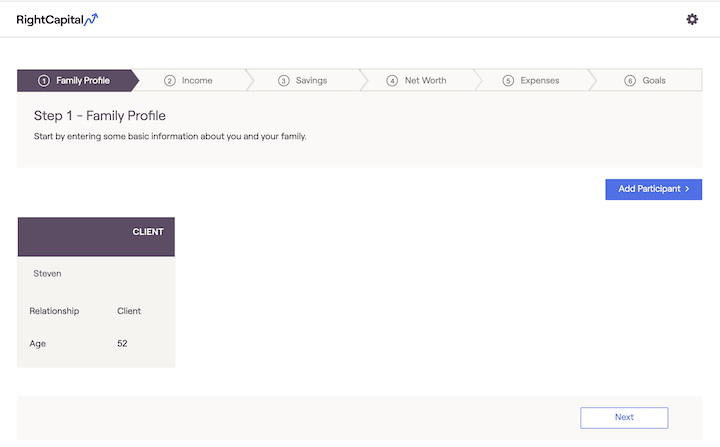Select the Family Profile step label
Image resolution: width=720 pixels, height=447 pixels.
[83, 81]
